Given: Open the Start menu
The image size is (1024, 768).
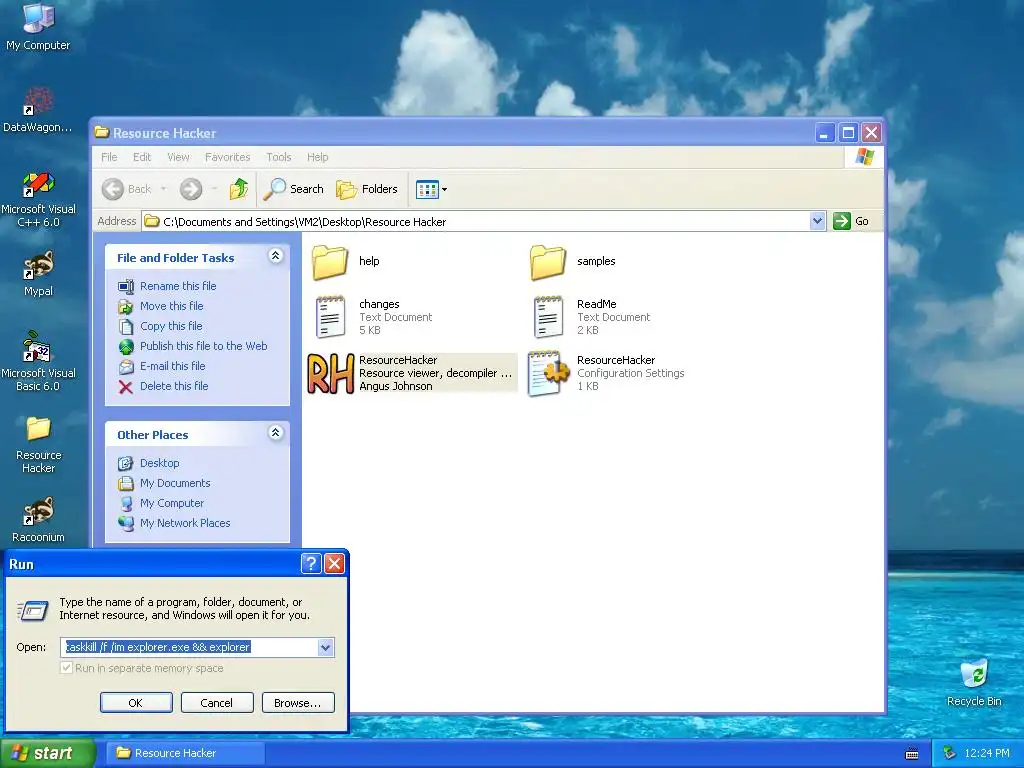Looking at the screenshot, I should tap(48, 753).
